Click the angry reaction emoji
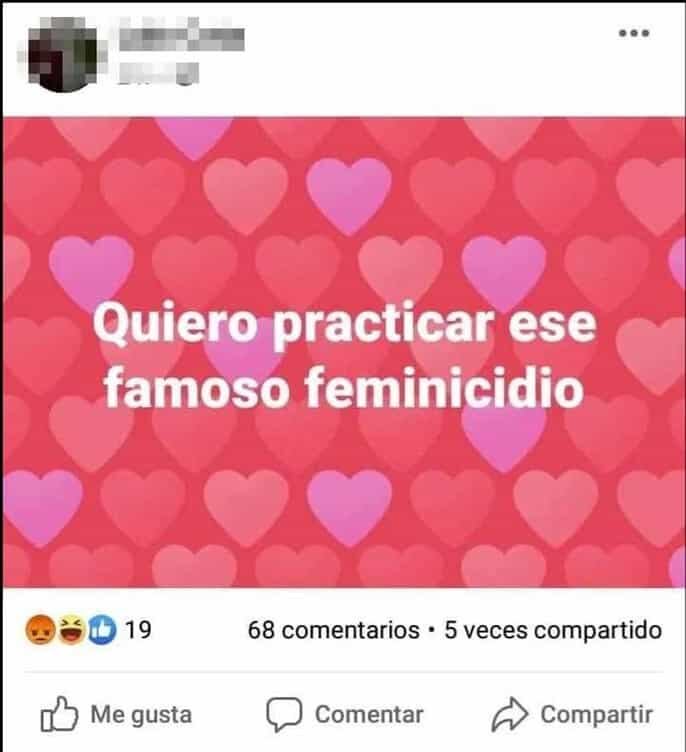The height and width of the screenshot is (752, 686). 40,629
